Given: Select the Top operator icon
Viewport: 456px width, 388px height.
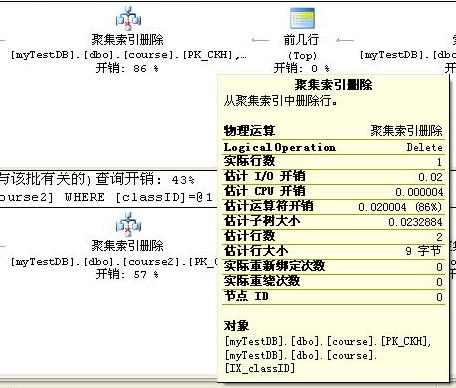Looking at the screenshot, I should tap(302, 18).
